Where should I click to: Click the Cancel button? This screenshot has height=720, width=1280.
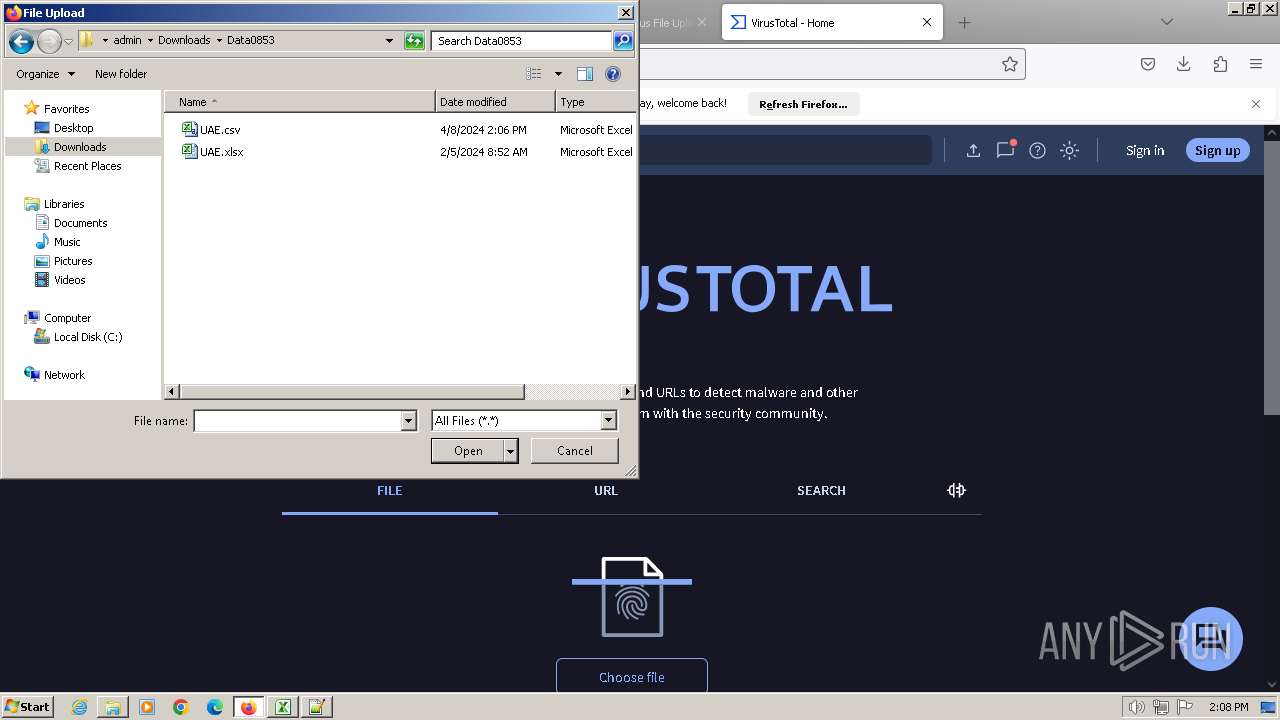point(575,451)
